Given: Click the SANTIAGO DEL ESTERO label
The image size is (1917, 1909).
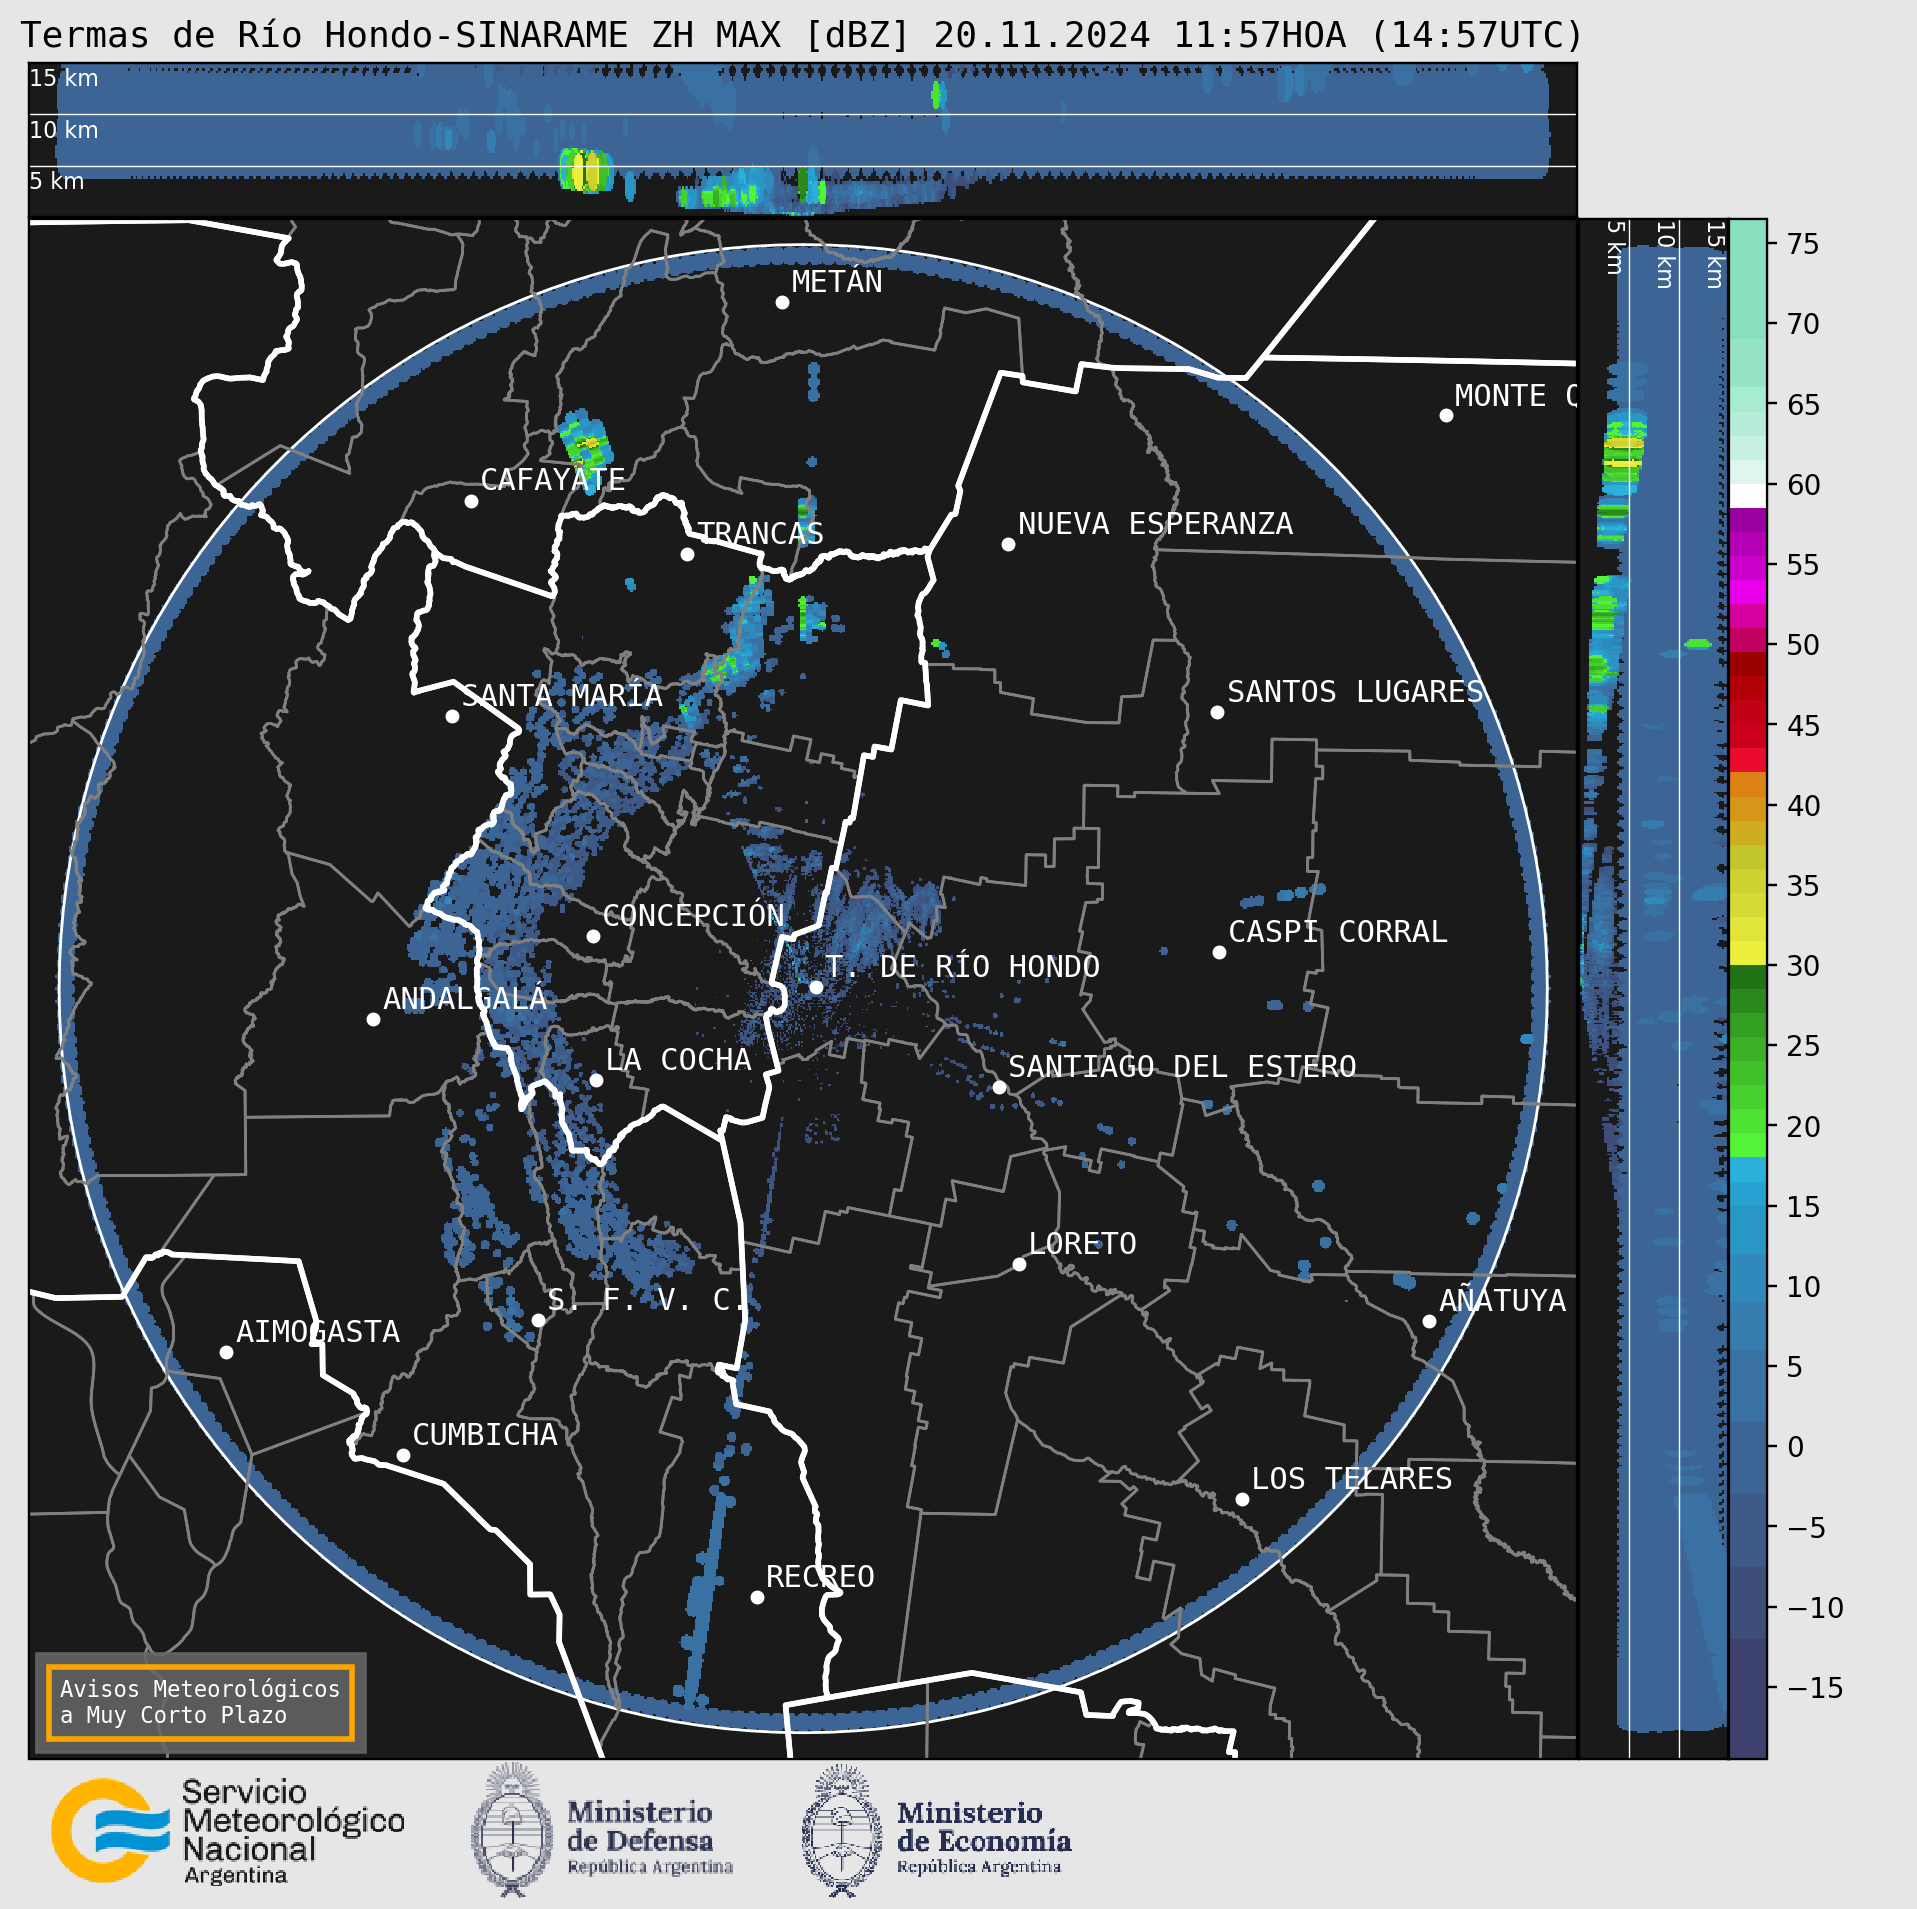Looking at the screenshot, I should pyautogui.click(x=1182, y=1067).
